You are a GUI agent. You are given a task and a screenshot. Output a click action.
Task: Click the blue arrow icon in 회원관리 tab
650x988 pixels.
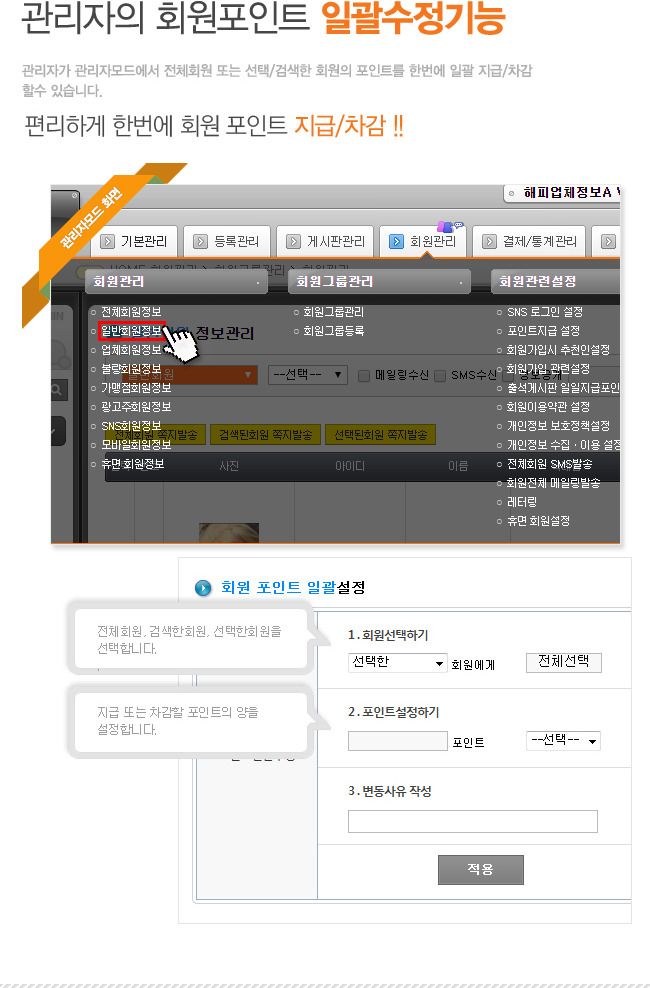pos(396,241)
